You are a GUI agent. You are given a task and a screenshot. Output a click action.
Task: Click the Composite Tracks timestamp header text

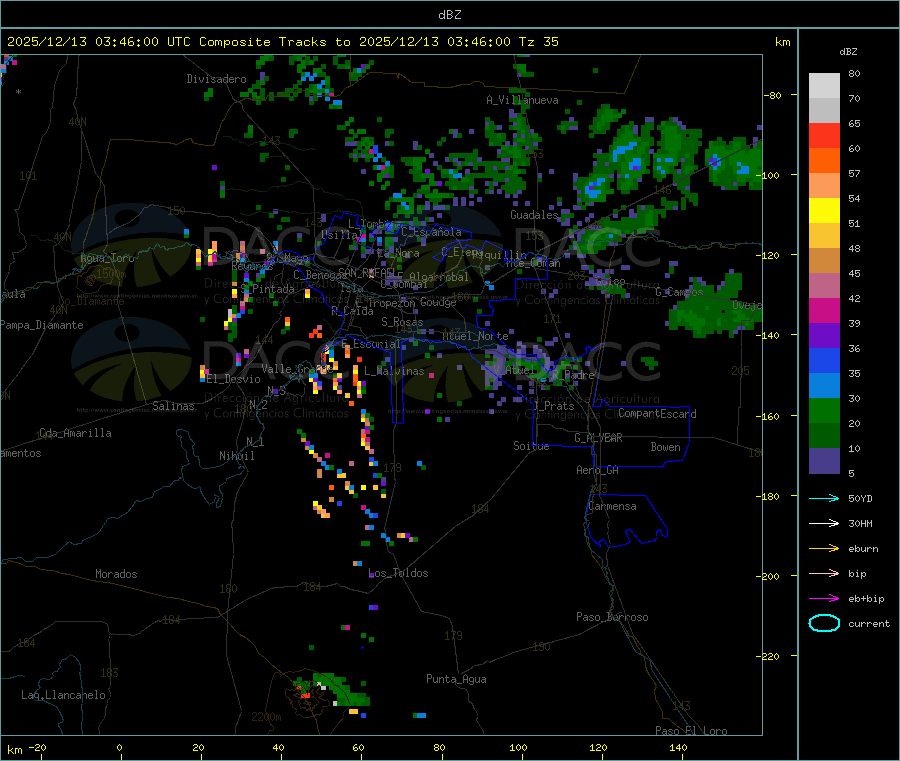coord(282,42)
